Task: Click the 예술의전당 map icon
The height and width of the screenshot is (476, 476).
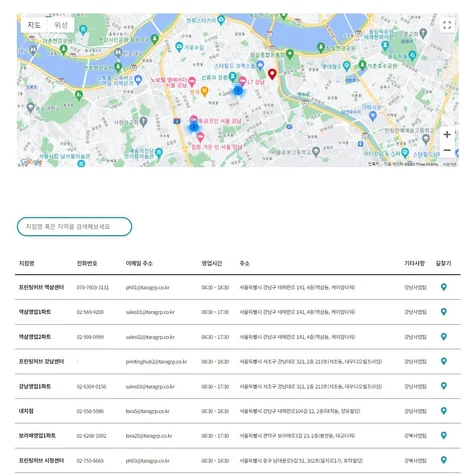Action: [x=159, y=153]
